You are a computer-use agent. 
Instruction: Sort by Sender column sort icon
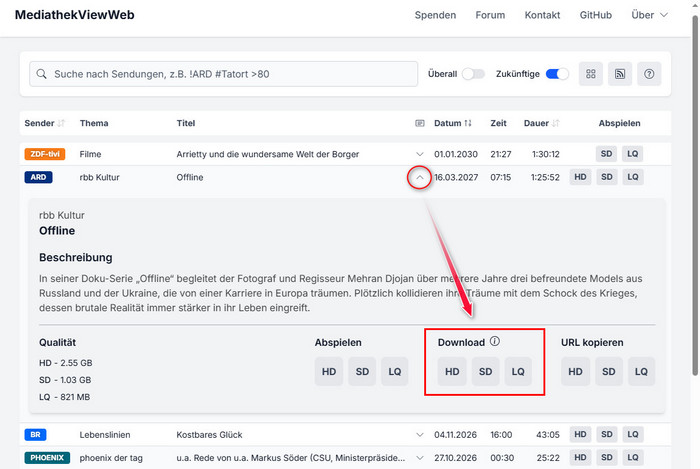pyautogui.click(x=62, y=124)
